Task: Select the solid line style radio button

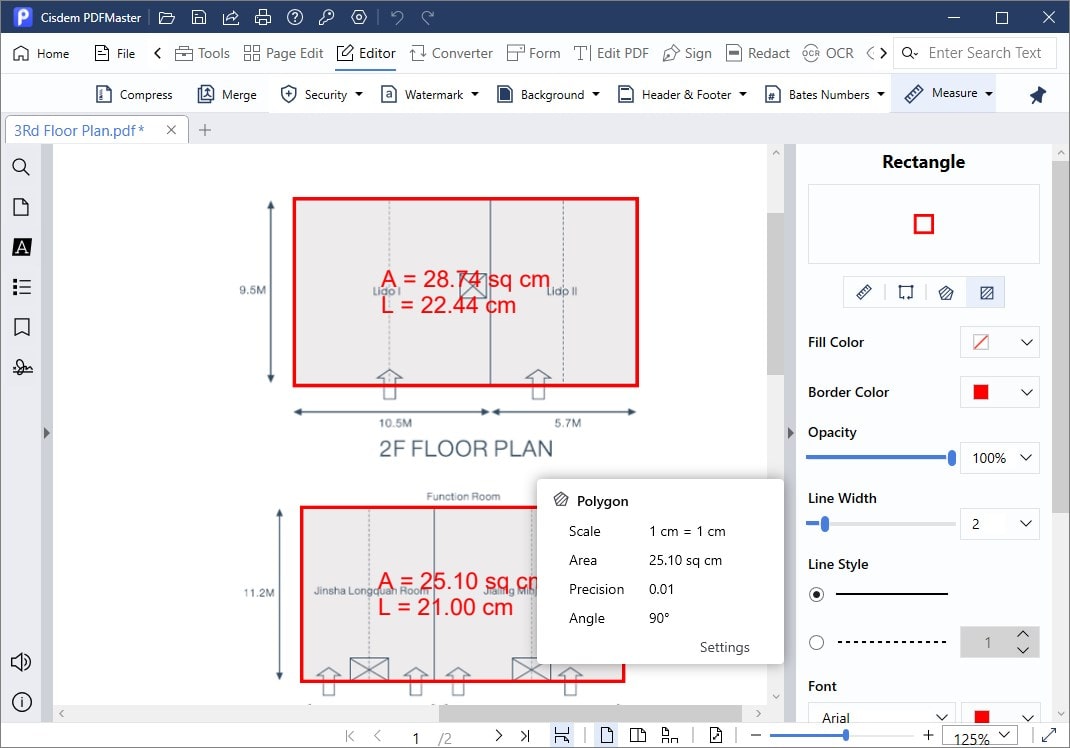Action: [x=817, y=594]
